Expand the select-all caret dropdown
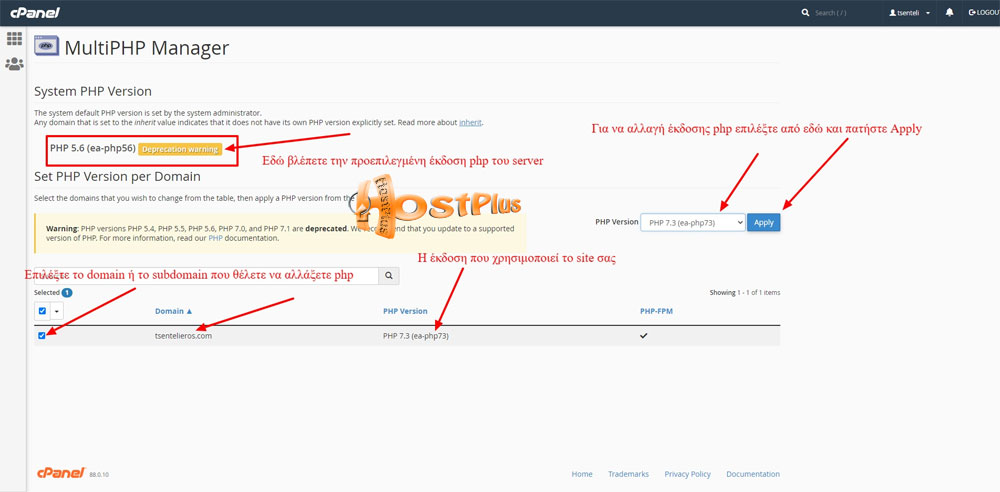1000x492 pixels. tap(57, 311)
